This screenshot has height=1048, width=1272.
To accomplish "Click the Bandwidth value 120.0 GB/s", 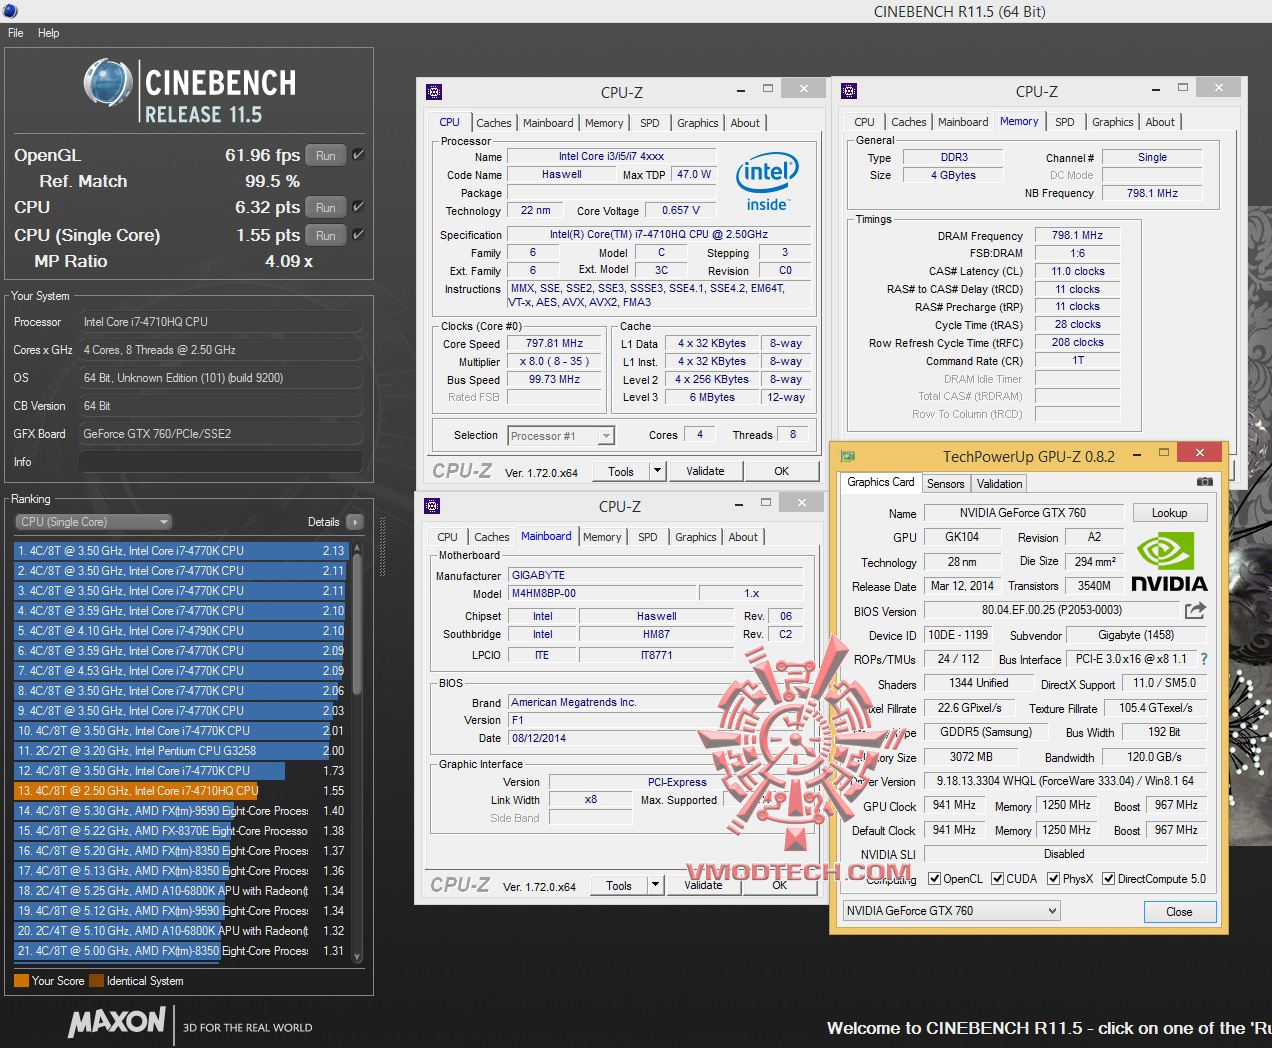I will pyautogui.click(x=1154, y=757).
